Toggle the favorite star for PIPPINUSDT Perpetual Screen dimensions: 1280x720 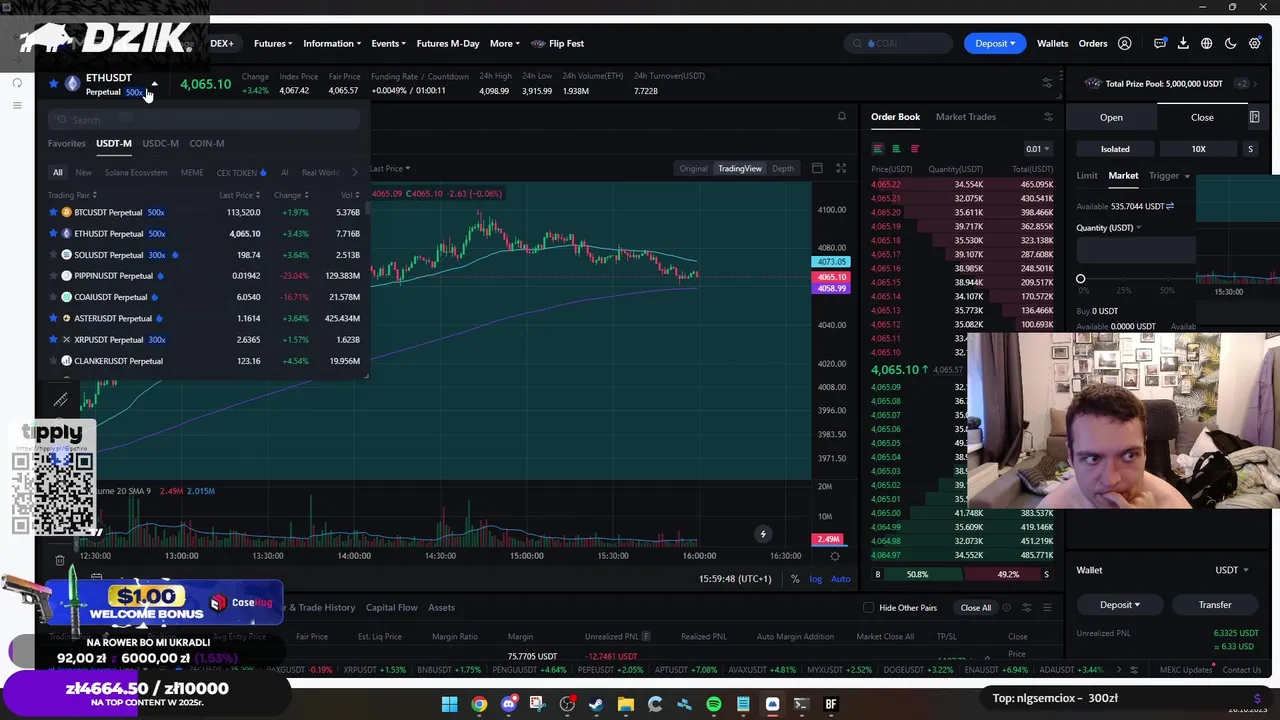53,276
